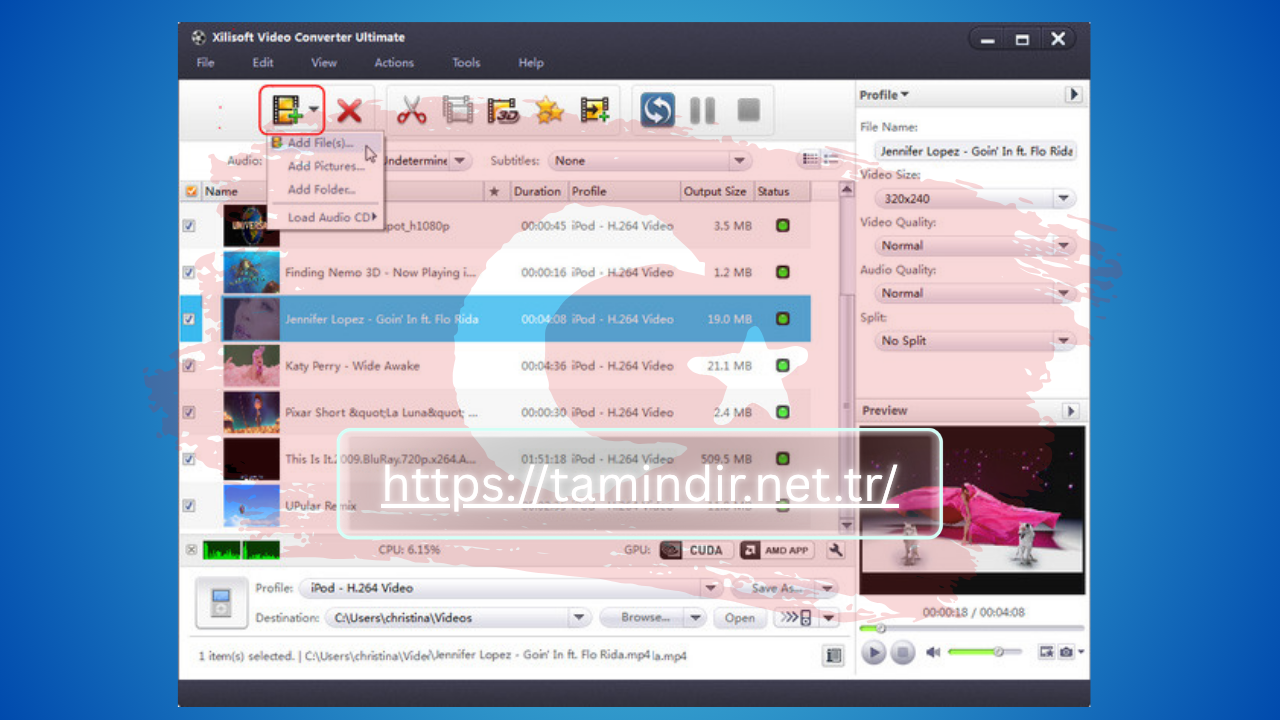The width and height of the screenshot is (1280, 720).
Task: Stop the preview playback
Action: tap(902, 652)
